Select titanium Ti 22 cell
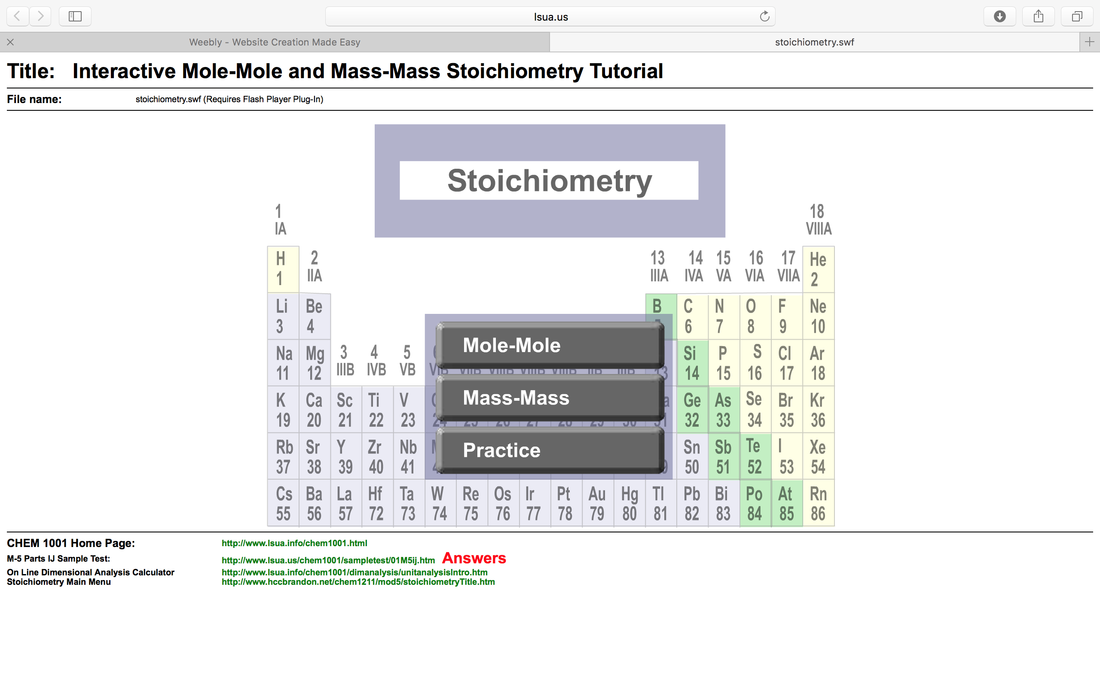 pyautogui.click(x=377, y=409)
